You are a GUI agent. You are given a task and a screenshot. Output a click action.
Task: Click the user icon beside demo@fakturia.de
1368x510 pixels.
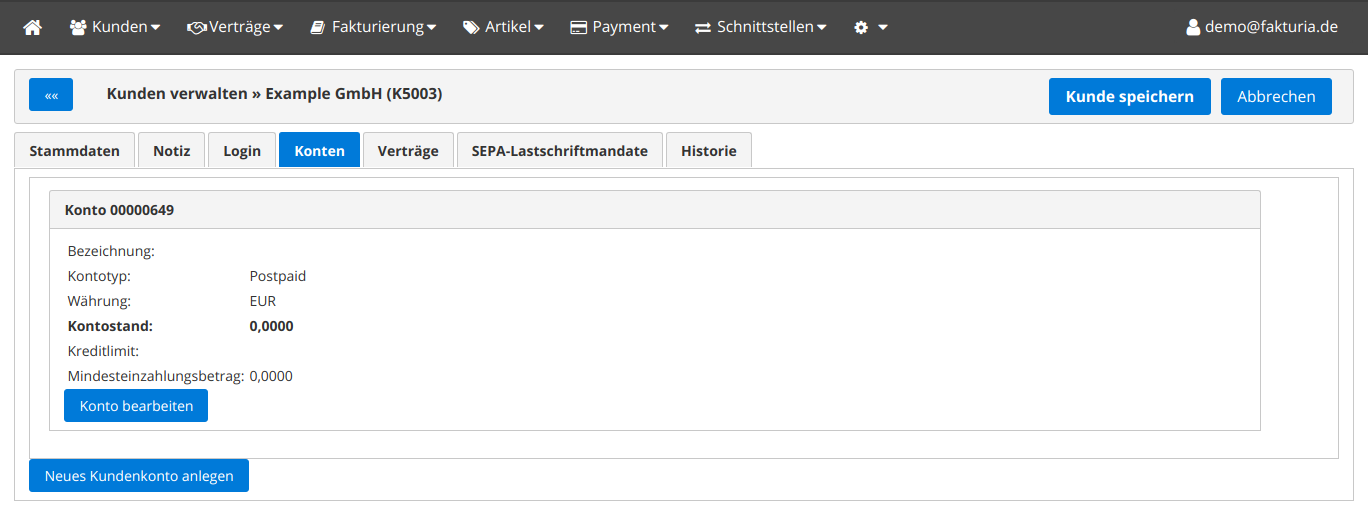(x=1192, y=27)
